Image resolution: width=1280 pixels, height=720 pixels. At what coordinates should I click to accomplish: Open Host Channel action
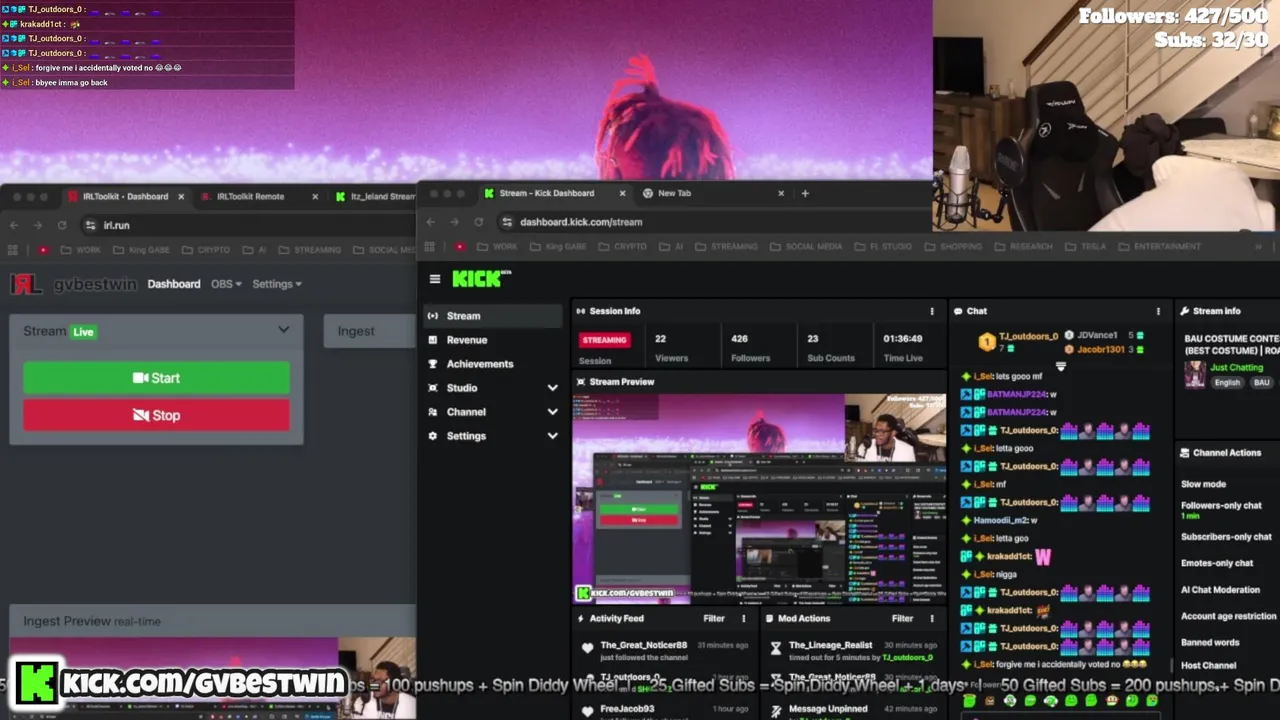click(x=1208, y=666)
